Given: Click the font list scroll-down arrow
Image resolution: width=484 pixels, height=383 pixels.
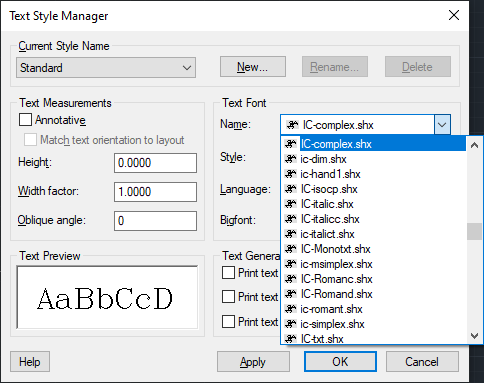Looking at the screenshot, I should (x=474, y=335).
